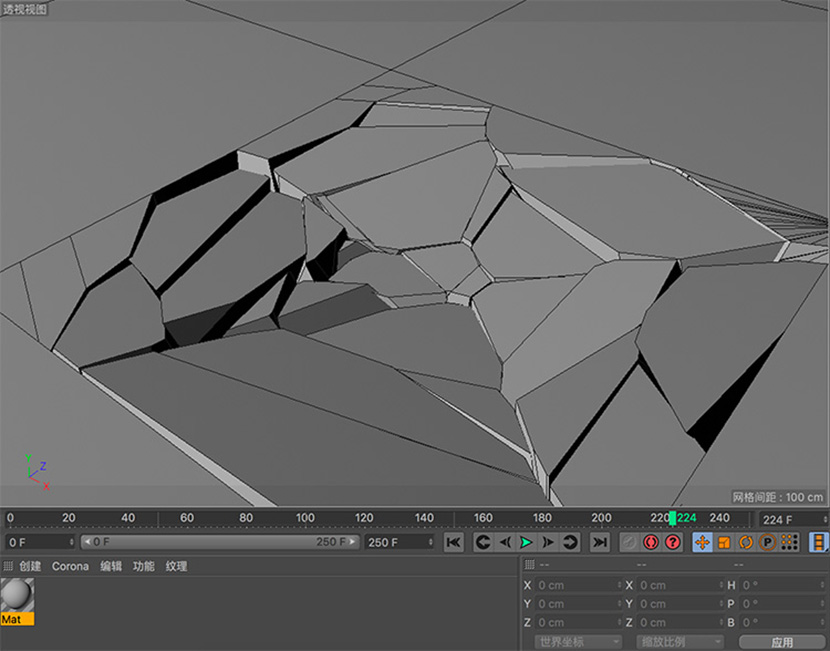Step forward one frame
The width and height of the screenshot is (830, 651).
pyautogui.click(x=548, y=542)
